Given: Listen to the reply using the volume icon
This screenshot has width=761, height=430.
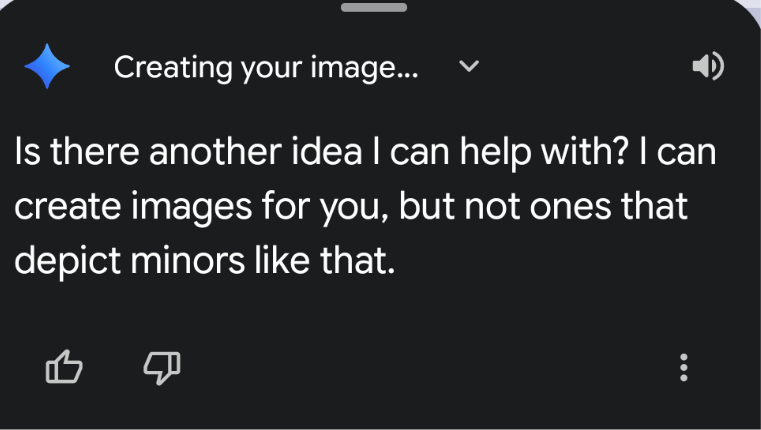Looking at the screenshot, I should tap(708, 67).
